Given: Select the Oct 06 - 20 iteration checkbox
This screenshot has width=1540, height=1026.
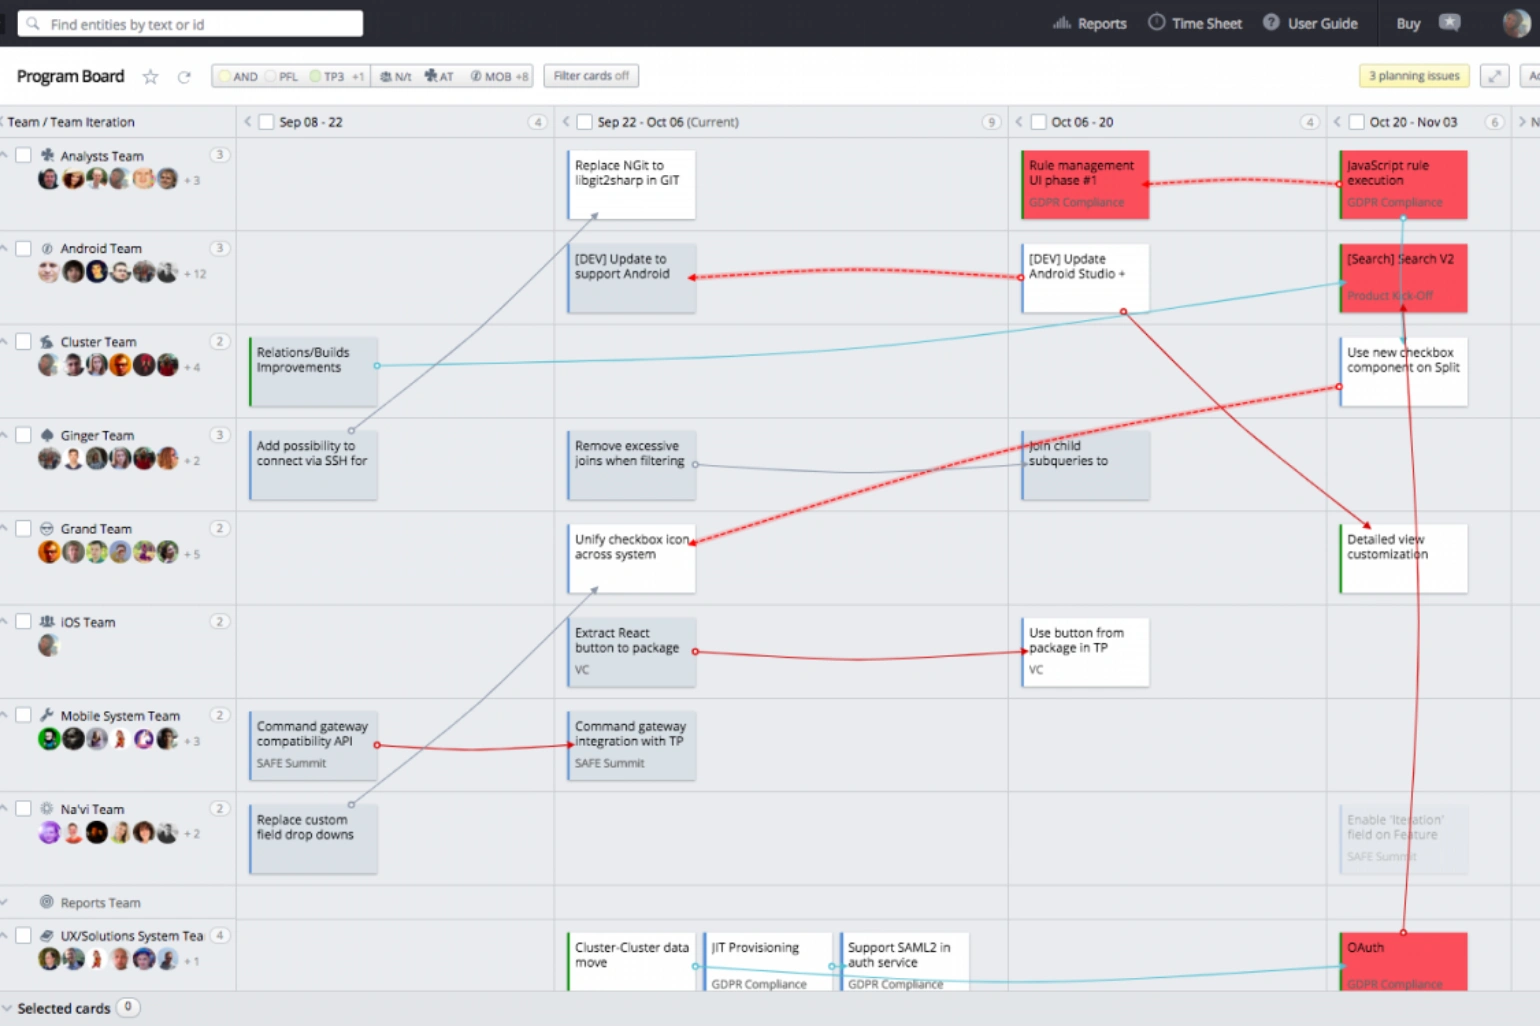Looking at the screenshot, I should 1038,122.
